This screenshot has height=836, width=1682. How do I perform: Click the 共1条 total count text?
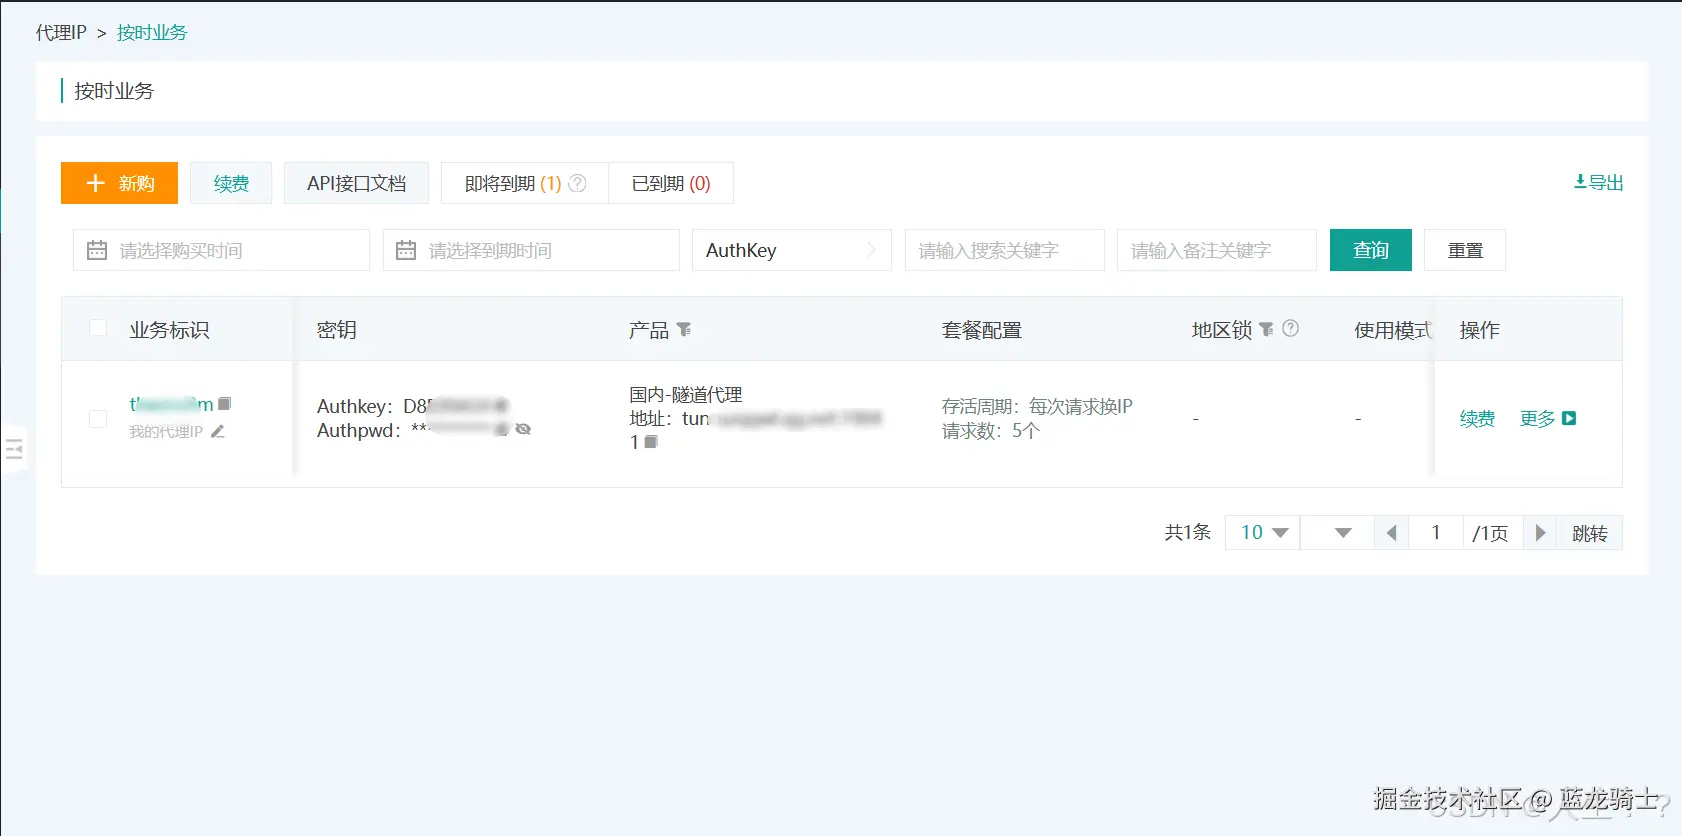click(x=1187, y=532)
